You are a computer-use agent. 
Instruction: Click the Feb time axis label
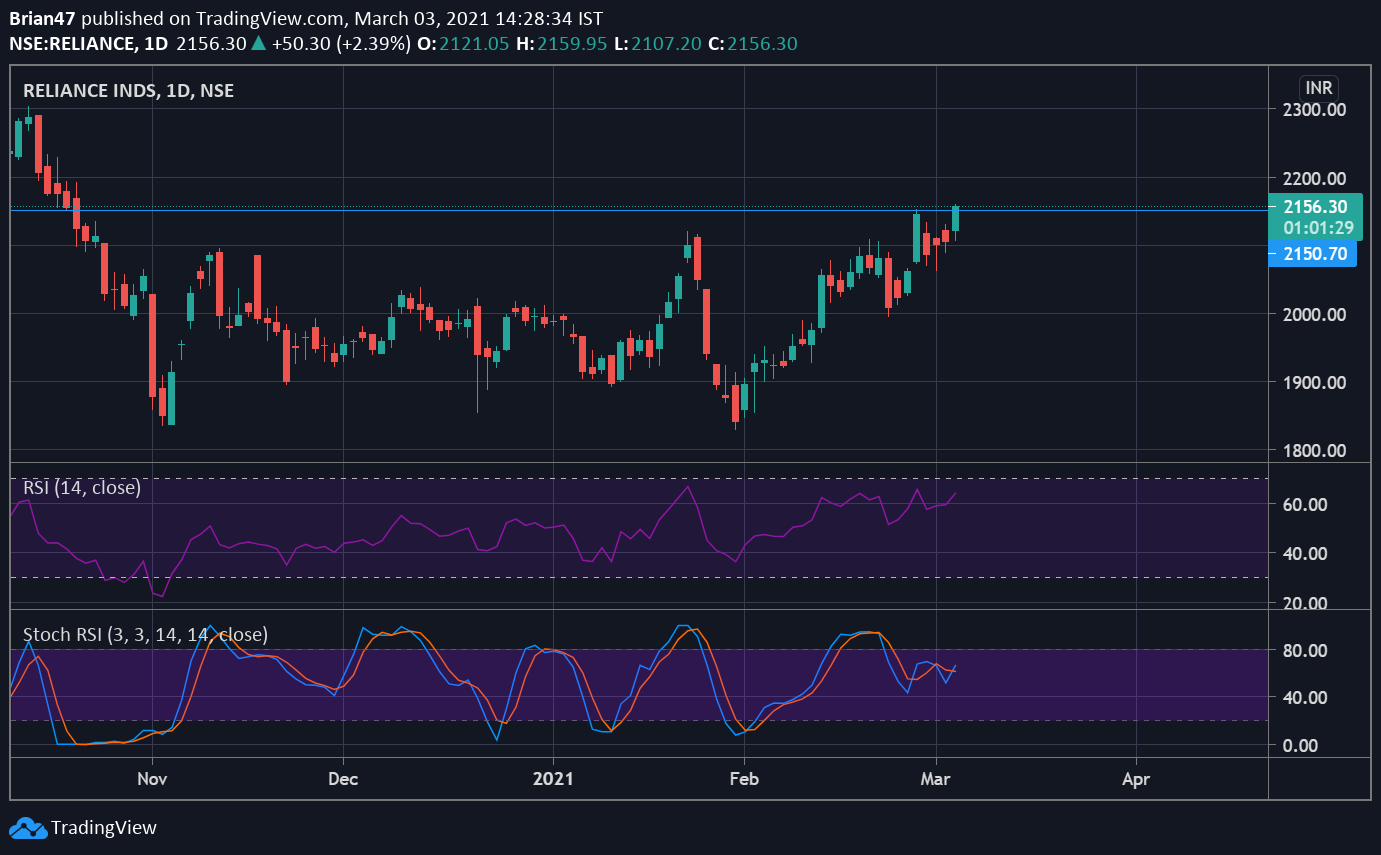pos(742,777)
